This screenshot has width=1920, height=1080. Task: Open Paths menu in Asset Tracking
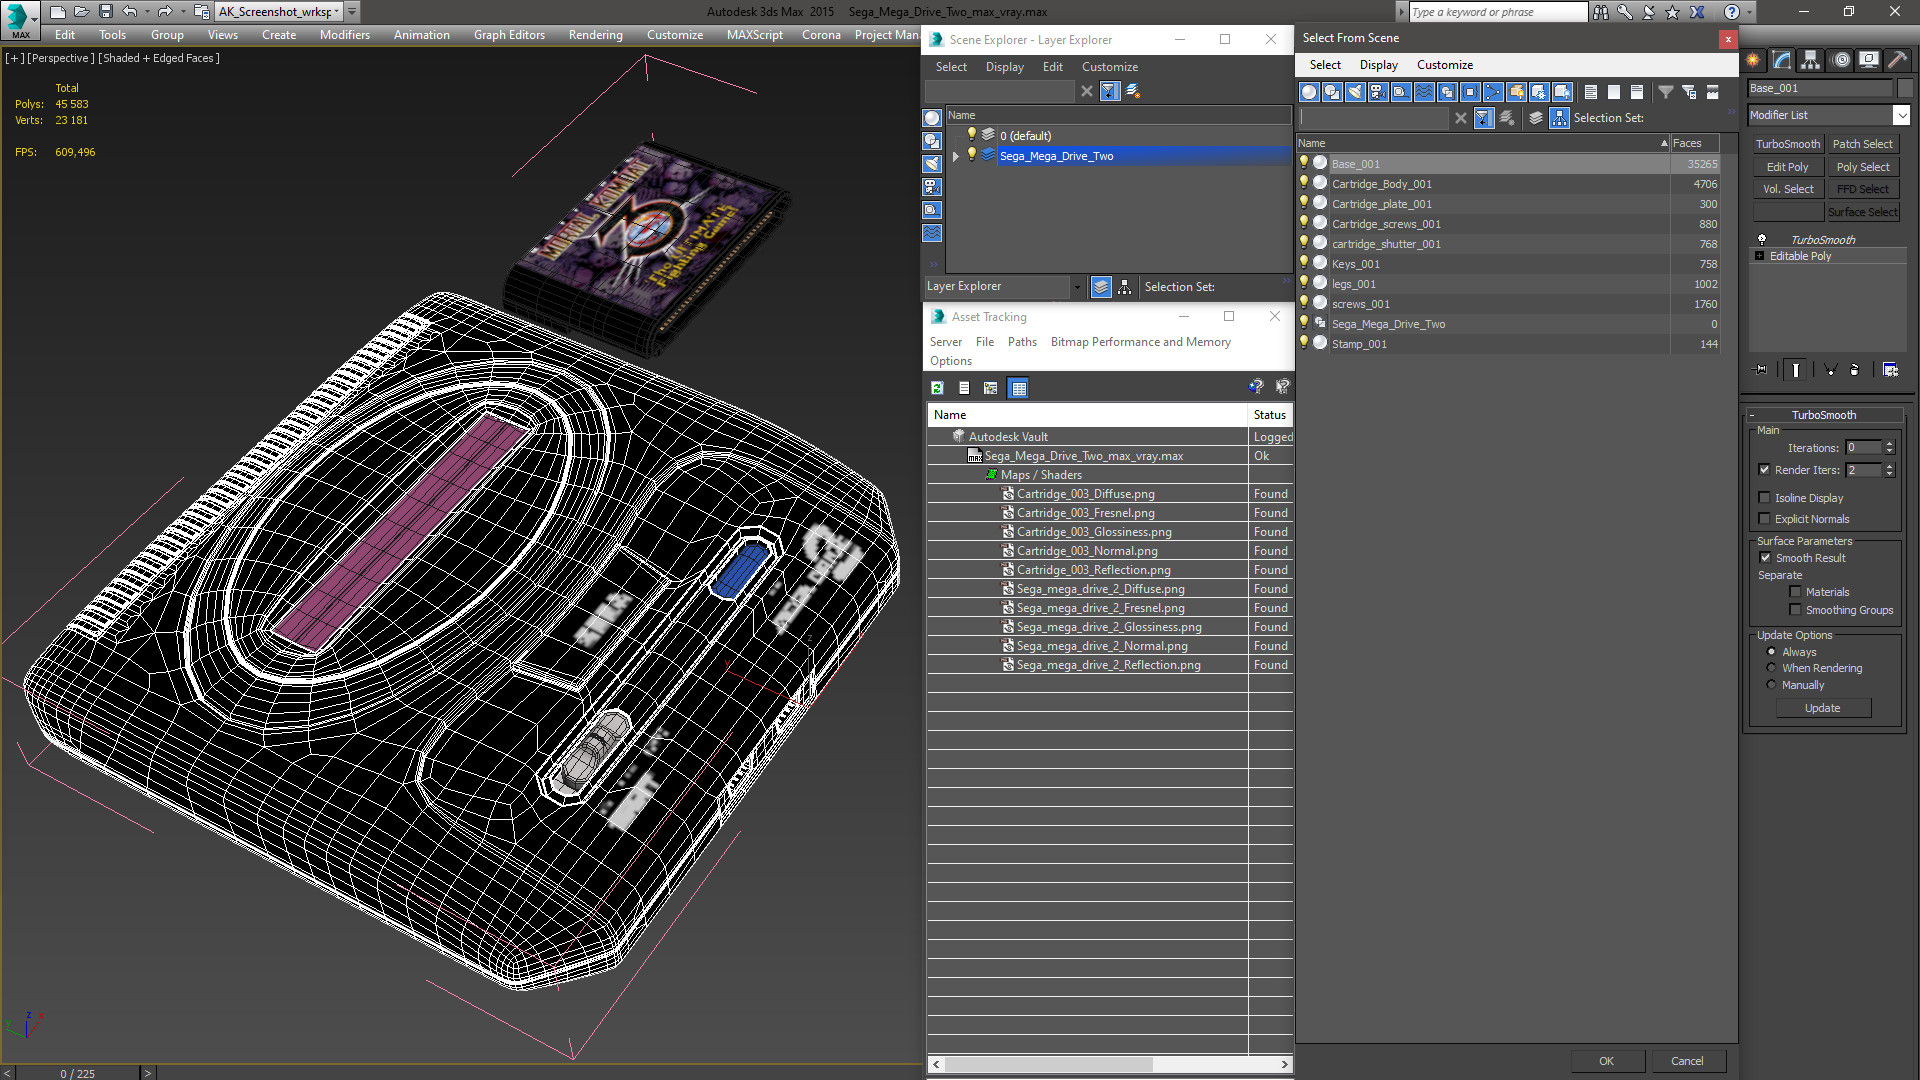click(x=1022, y=342)
